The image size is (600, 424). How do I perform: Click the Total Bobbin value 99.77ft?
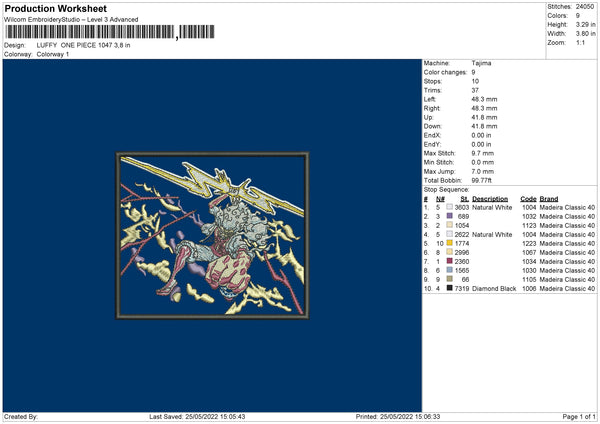(x=481, y=180)
